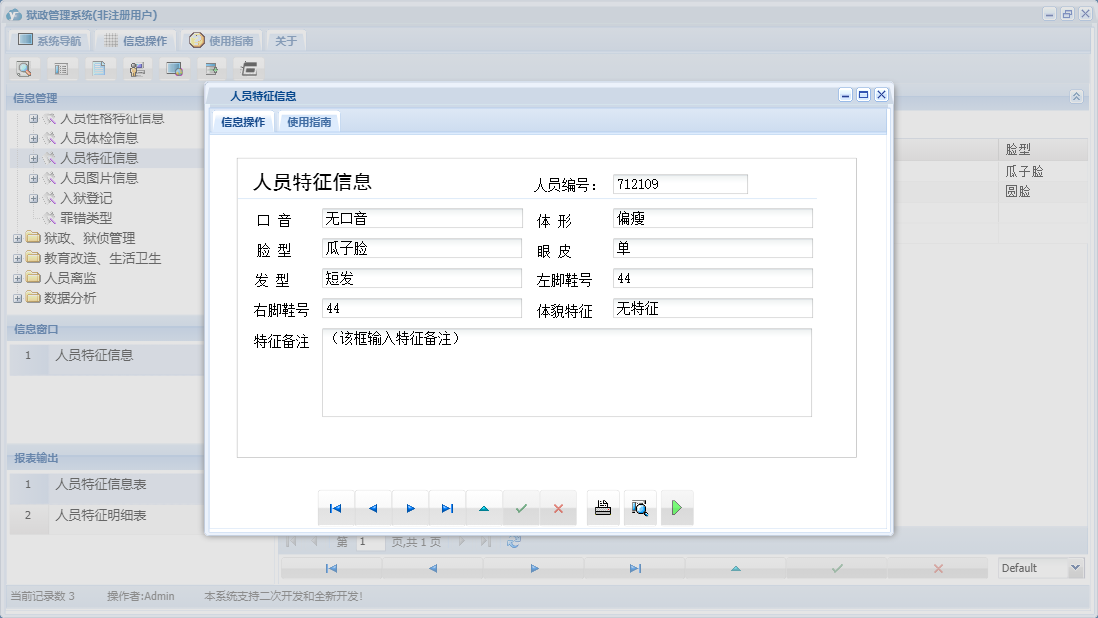The width and height of the screenshot is (1098, 618).
Task: Click the export toolbar icon
Action: (213, 68)
